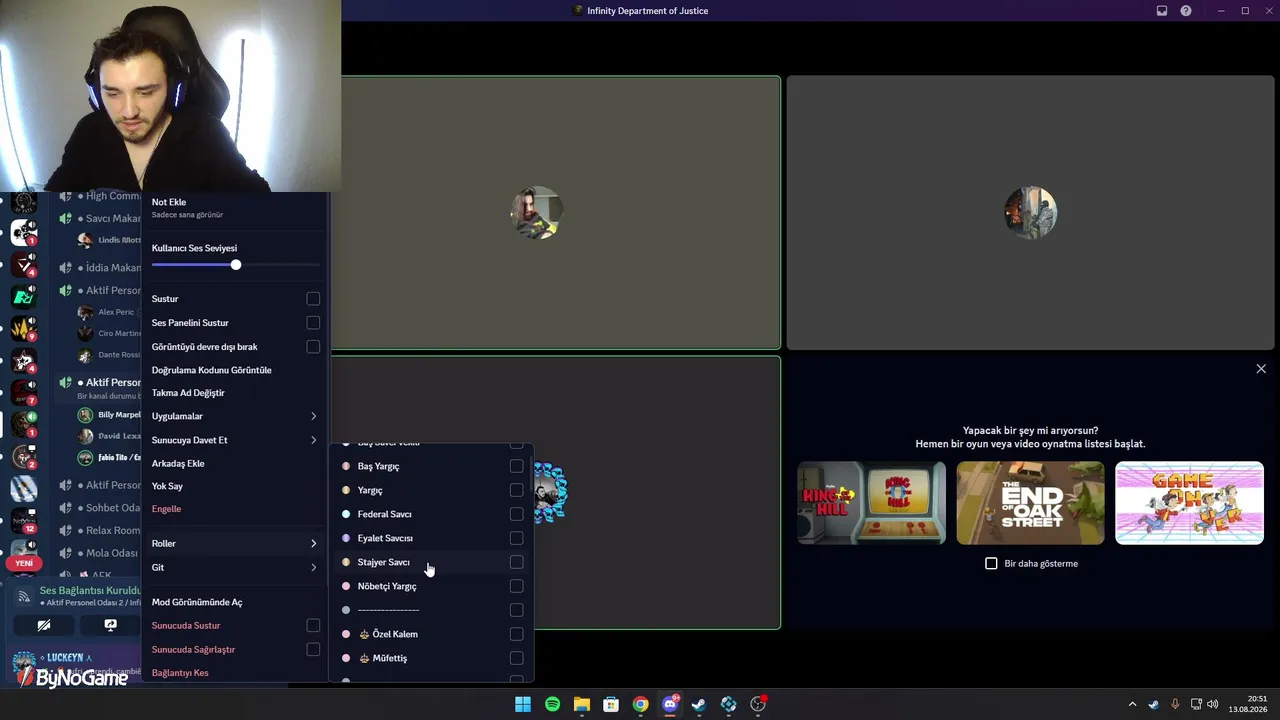This screenshot has height=720, width=1280.
Task: Launch Microsoft Store from the taskbar
Action: (611, 704)
